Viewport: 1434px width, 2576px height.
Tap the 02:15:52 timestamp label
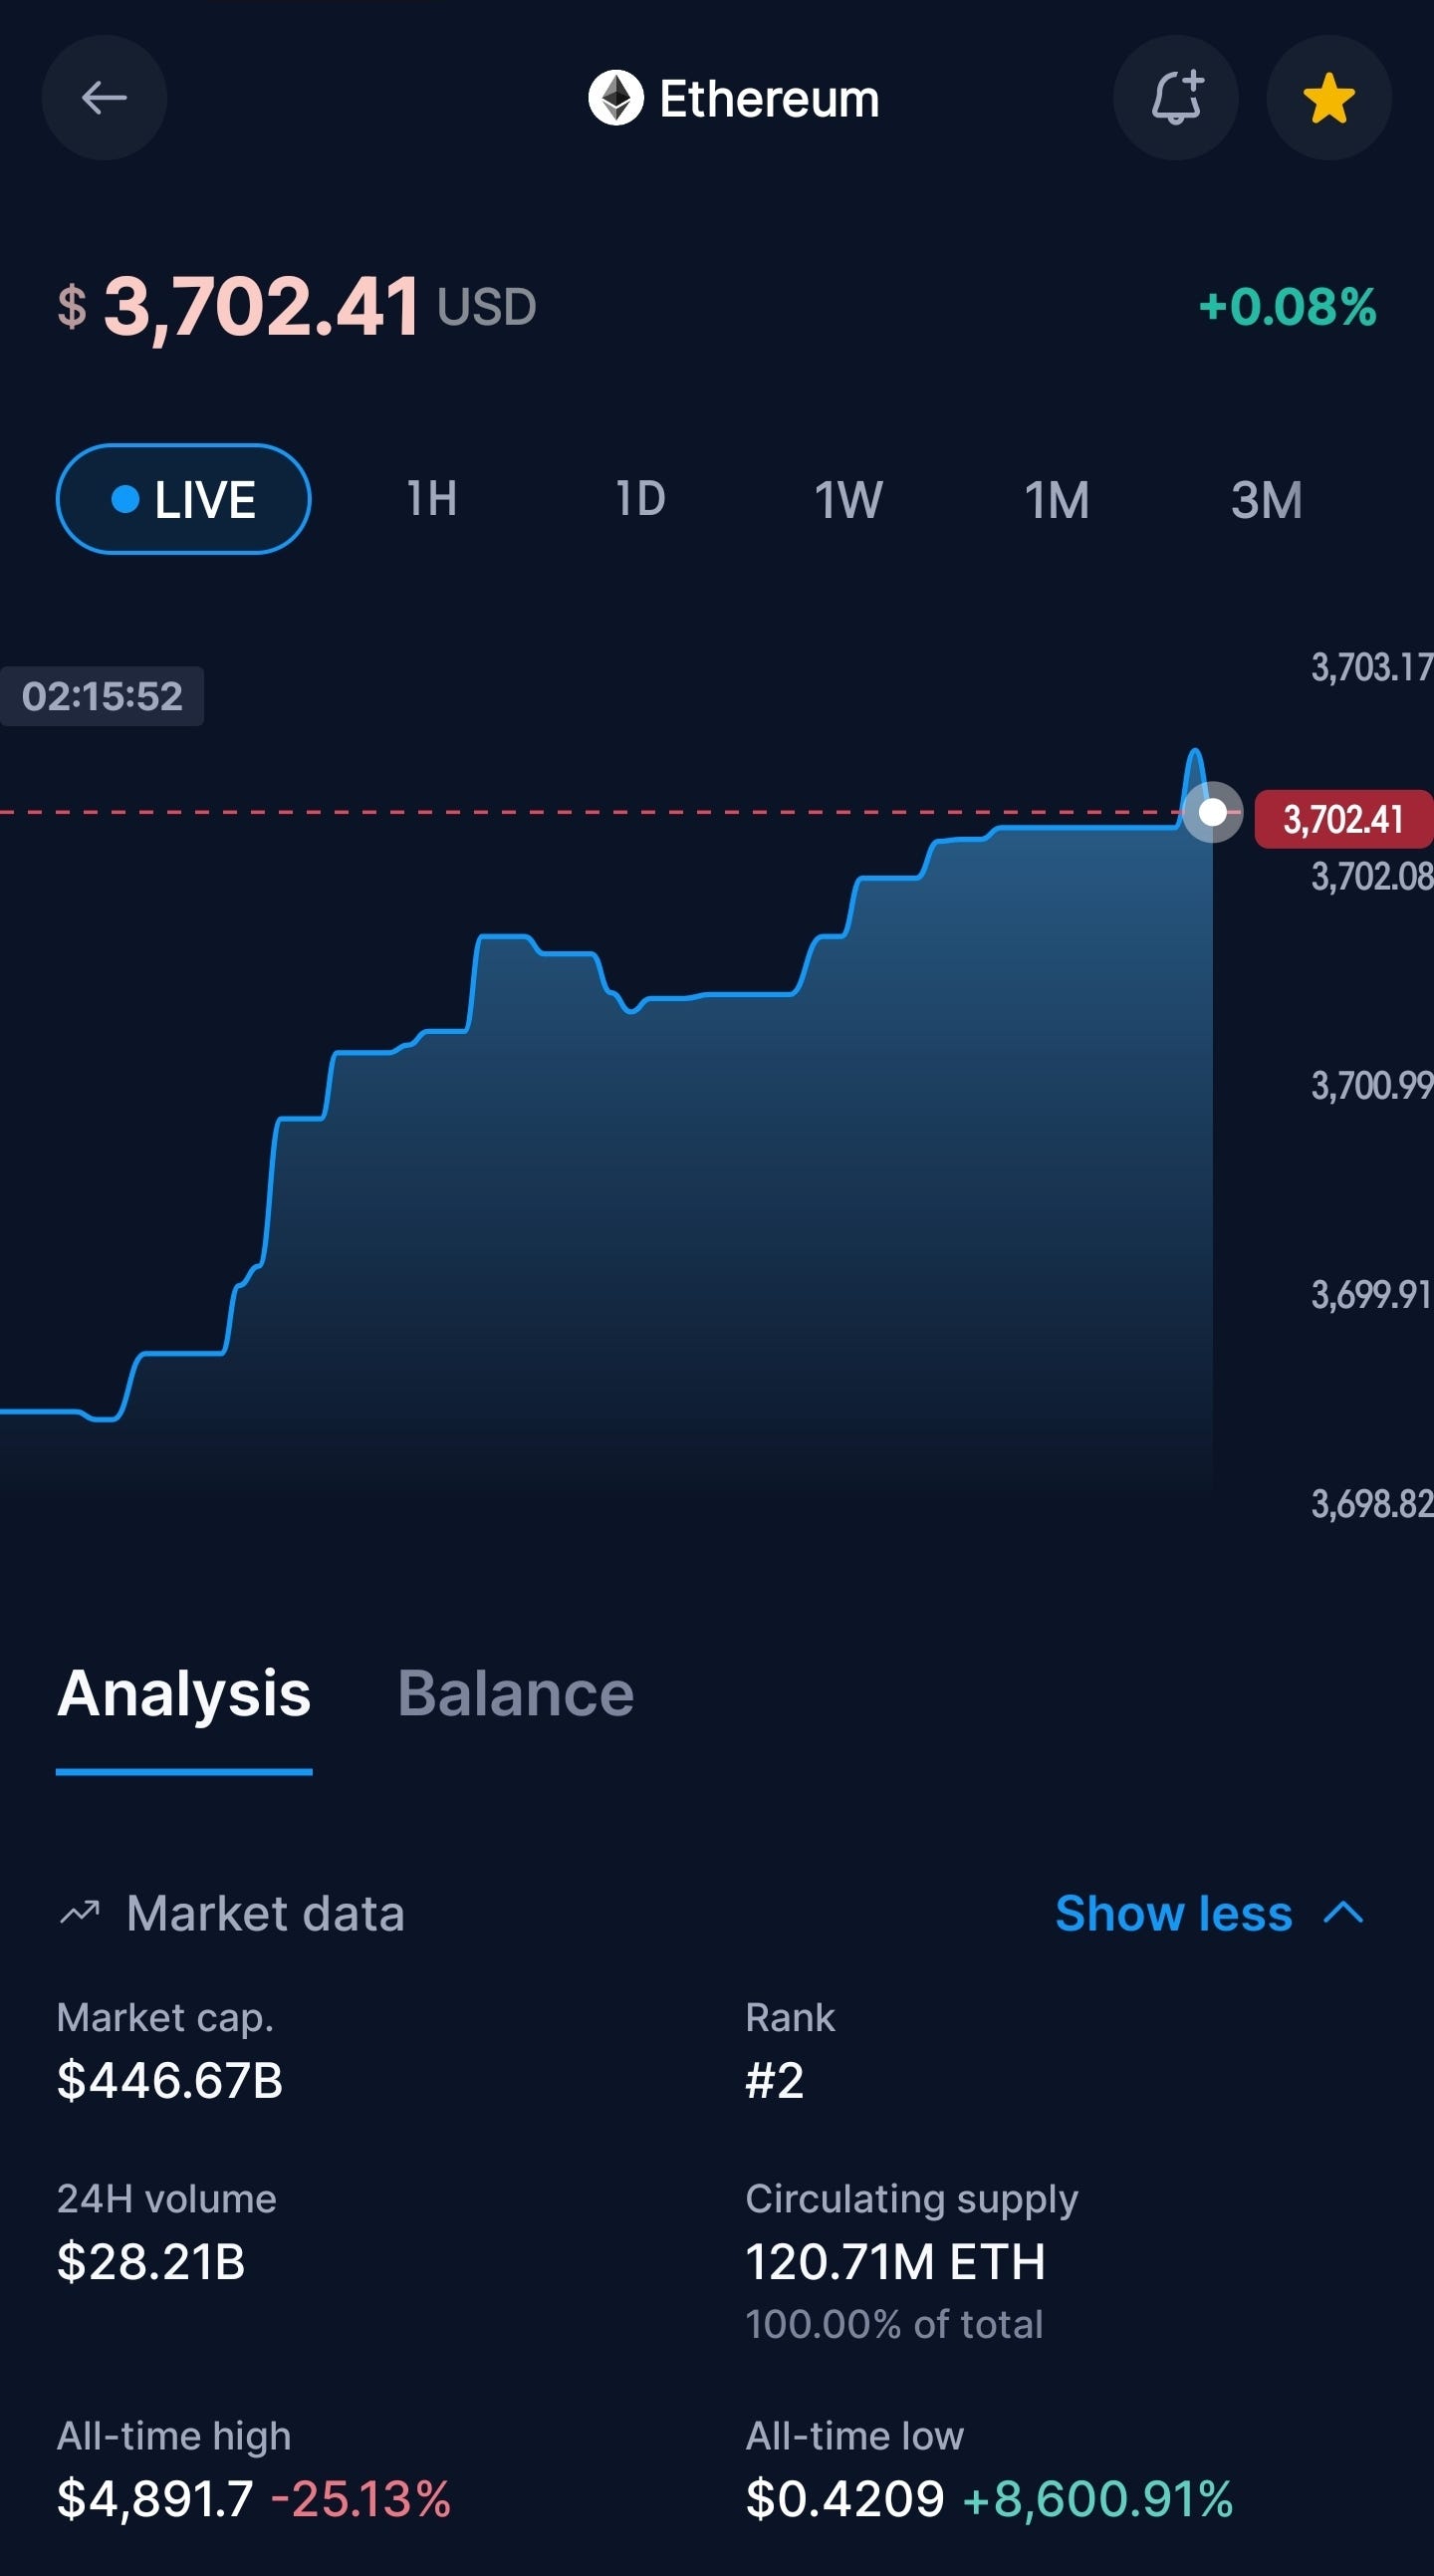pyautogui.click(x=102, y=696)
